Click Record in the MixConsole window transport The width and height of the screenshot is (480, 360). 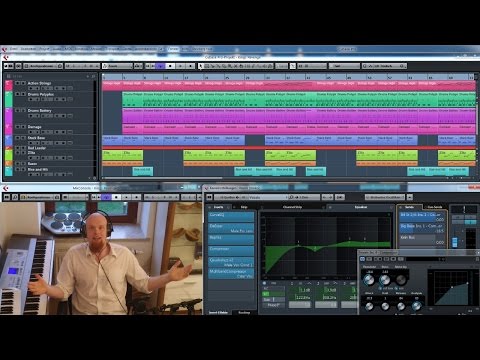136,197
